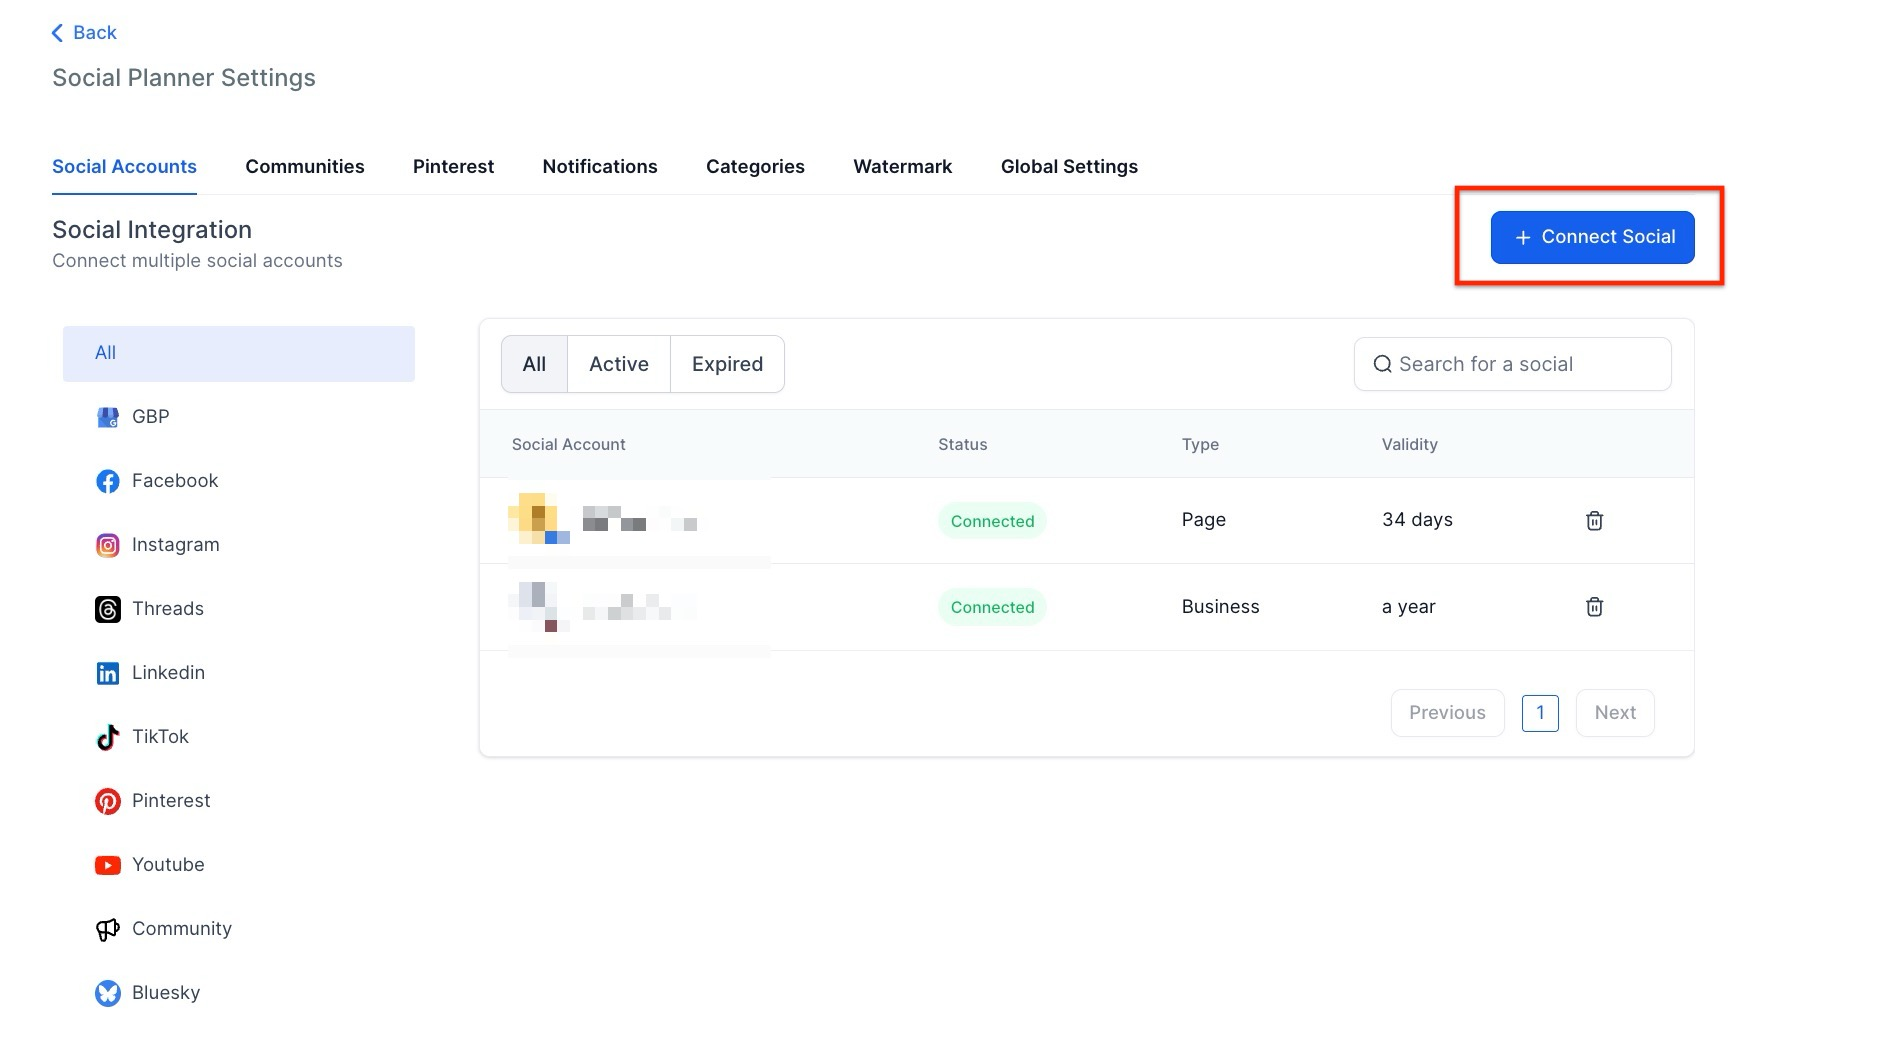The height and width of the screenshot is (1062, 1900).
Task: Select All in the platform sidebar
Action: pos(239,353)
